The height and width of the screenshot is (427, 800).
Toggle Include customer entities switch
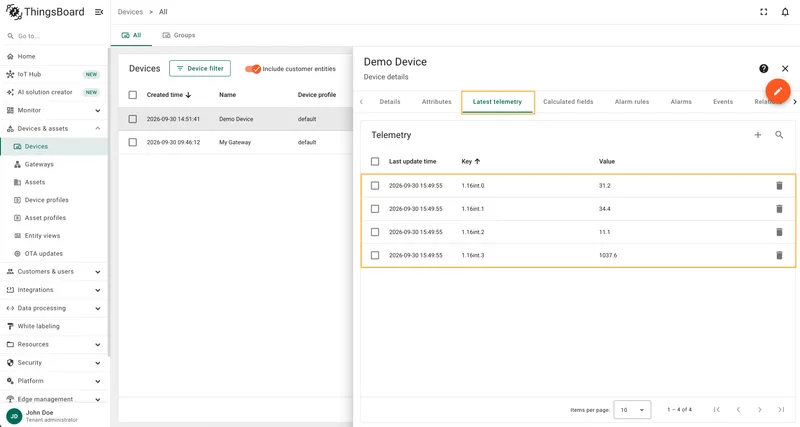(253, 69)
